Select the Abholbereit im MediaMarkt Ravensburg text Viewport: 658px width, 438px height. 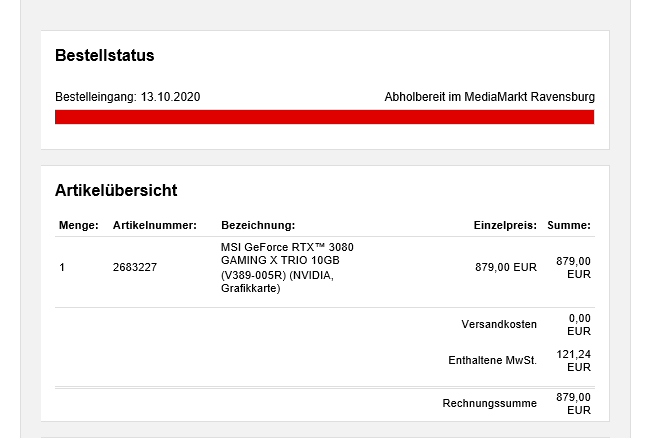(x=489, y=97)
